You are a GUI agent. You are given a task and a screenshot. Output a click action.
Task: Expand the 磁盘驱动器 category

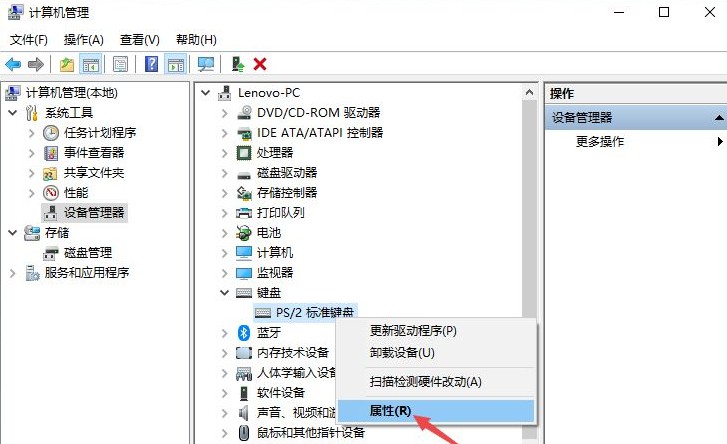[x=225, y=173]
